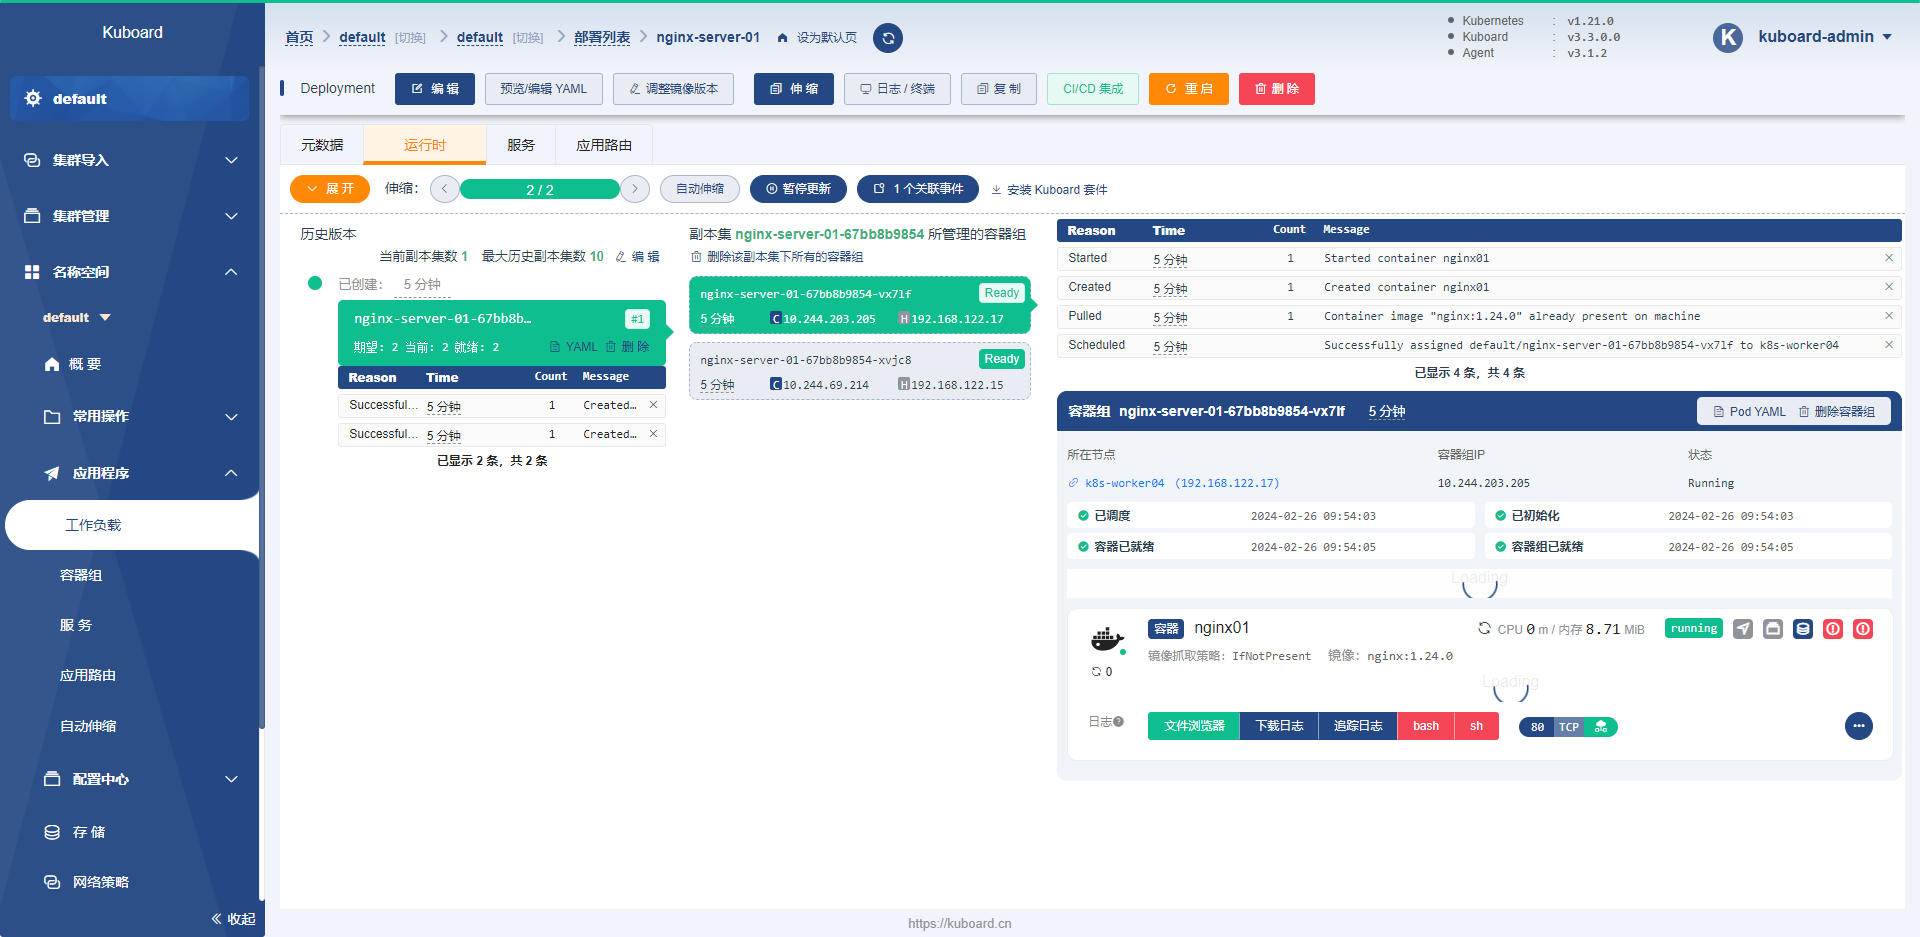Viewport: 1920px width, 937px height.
Task: Refresh CPU and memory metrics icon
Action: point(1485,629)
